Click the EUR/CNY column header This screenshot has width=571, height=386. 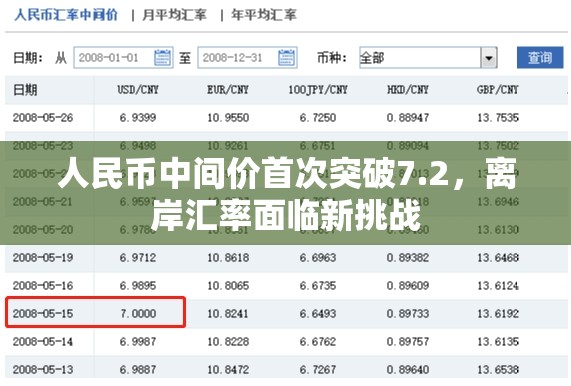(228, 90)
